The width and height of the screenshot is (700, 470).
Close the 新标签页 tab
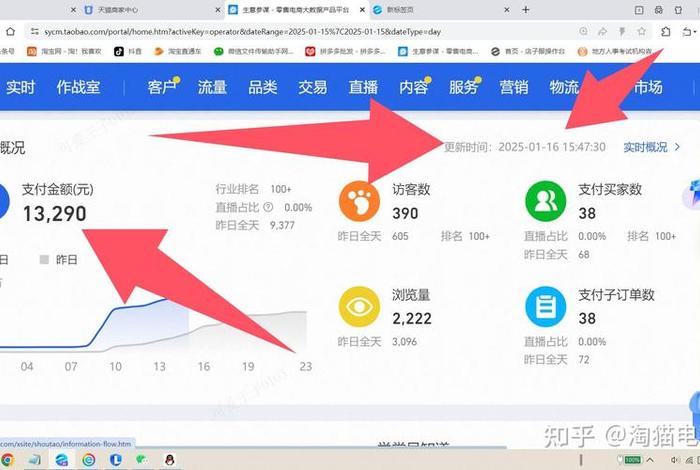(507, 10)
